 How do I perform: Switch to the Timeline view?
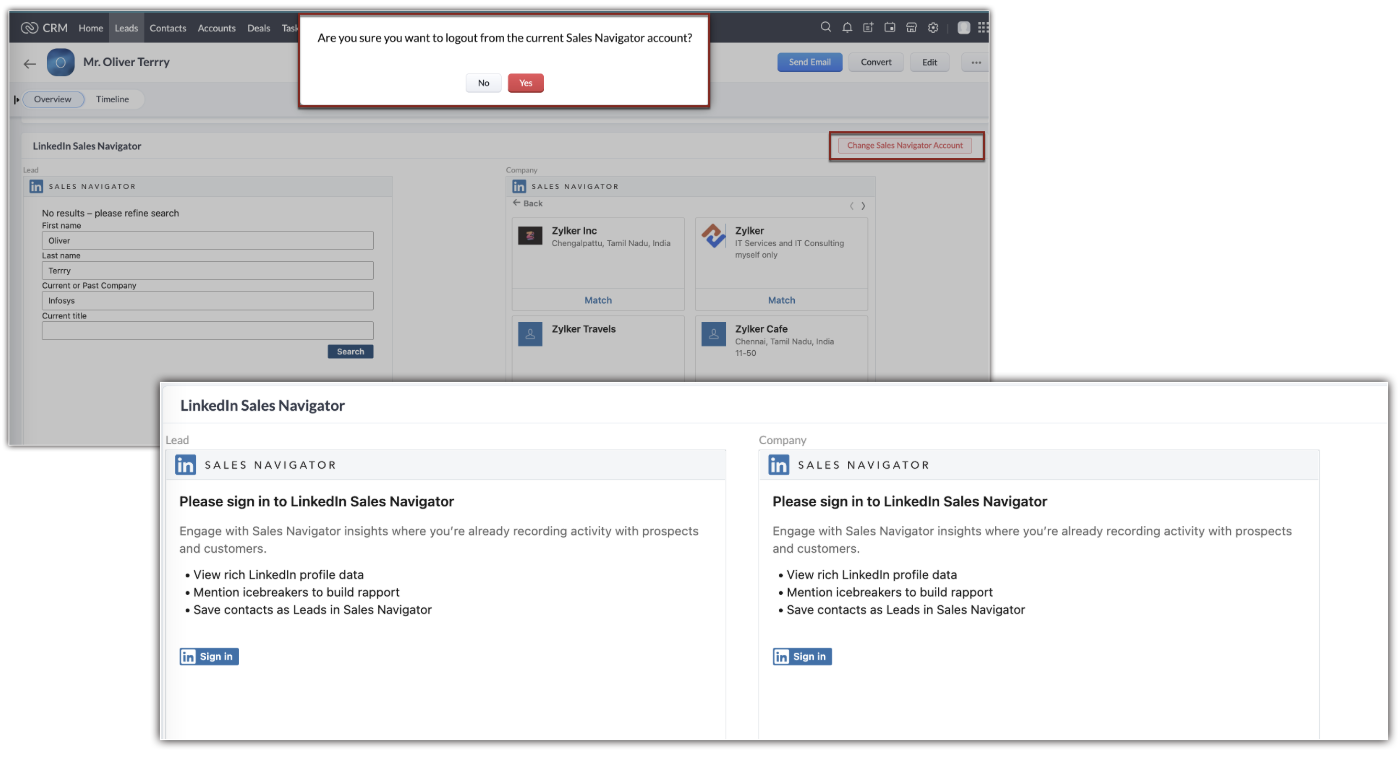[113, 99]
